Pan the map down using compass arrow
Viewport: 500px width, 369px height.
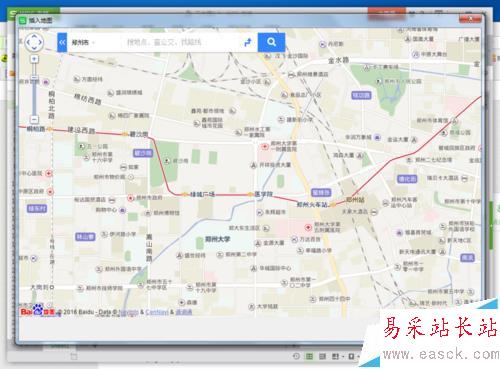point(34,49)
